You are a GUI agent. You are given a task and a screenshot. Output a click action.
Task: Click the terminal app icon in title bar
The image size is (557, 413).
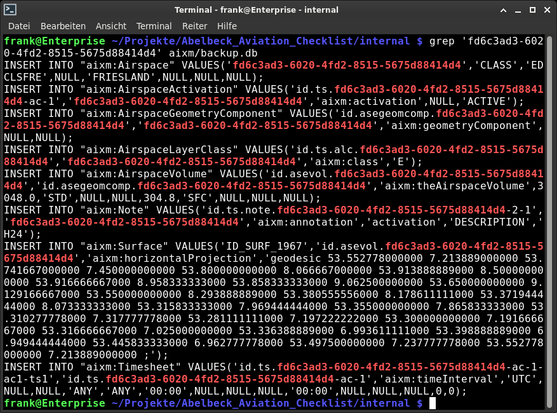(x=10, y=10)
